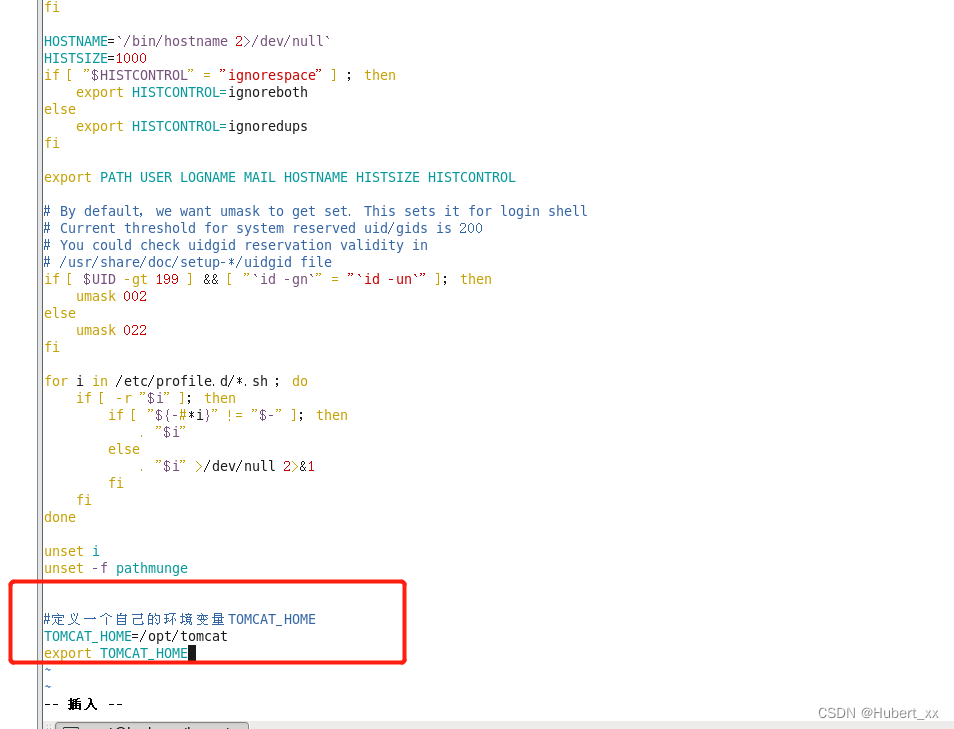Click the TOMCAT_HOME=/opt/tomcat line
The image size is (954, 729).
[x=136, y=638]
